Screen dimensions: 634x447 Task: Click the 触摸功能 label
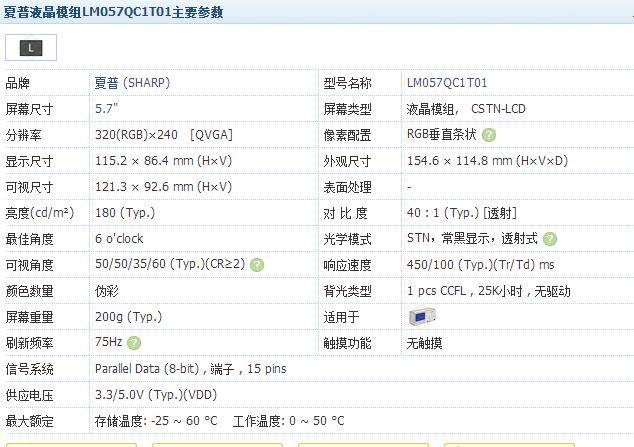click(x=347, y=343)
